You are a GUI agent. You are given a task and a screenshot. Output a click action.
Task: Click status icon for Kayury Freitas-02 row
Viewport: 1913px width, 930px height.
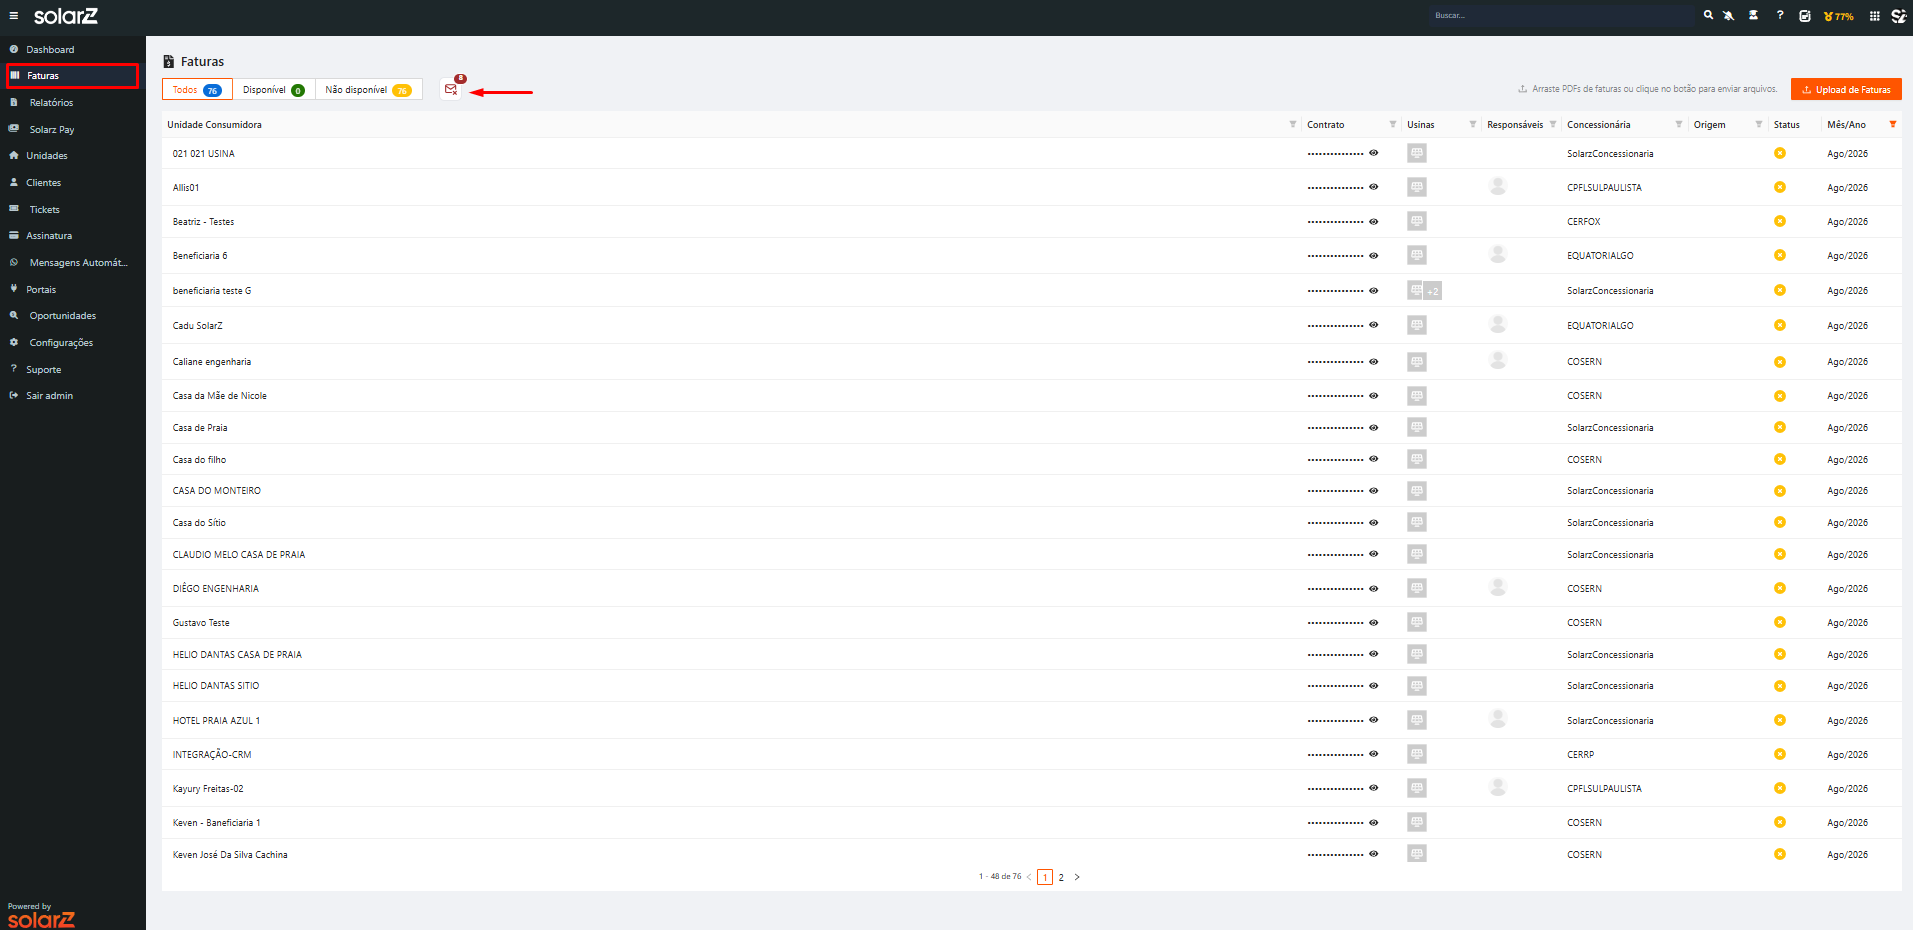[x=1780, y=788]
